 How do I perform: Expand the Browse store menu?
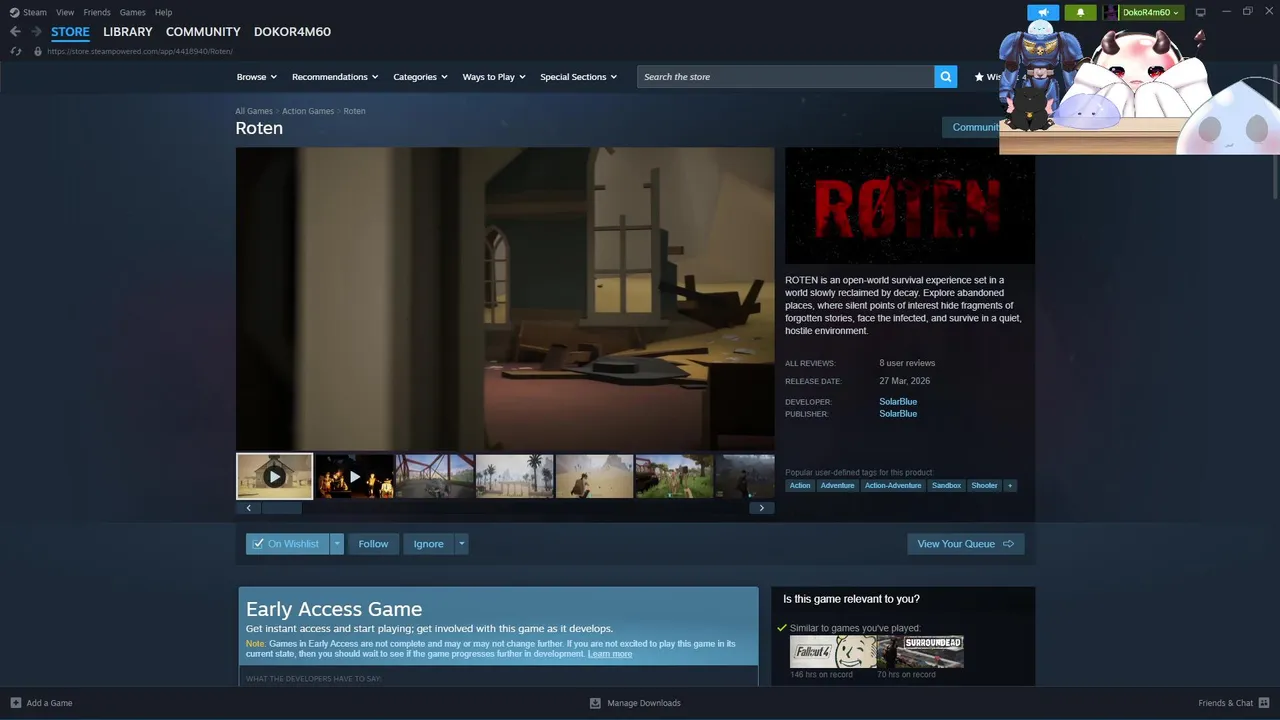256,77
